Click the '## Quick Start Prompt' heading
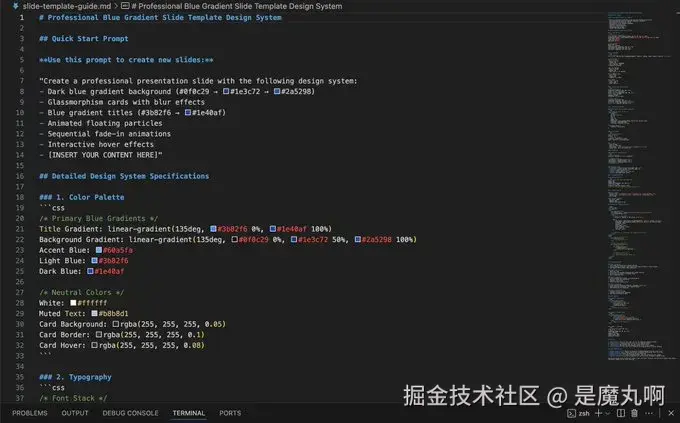680x423 pixels. point(84,39)
